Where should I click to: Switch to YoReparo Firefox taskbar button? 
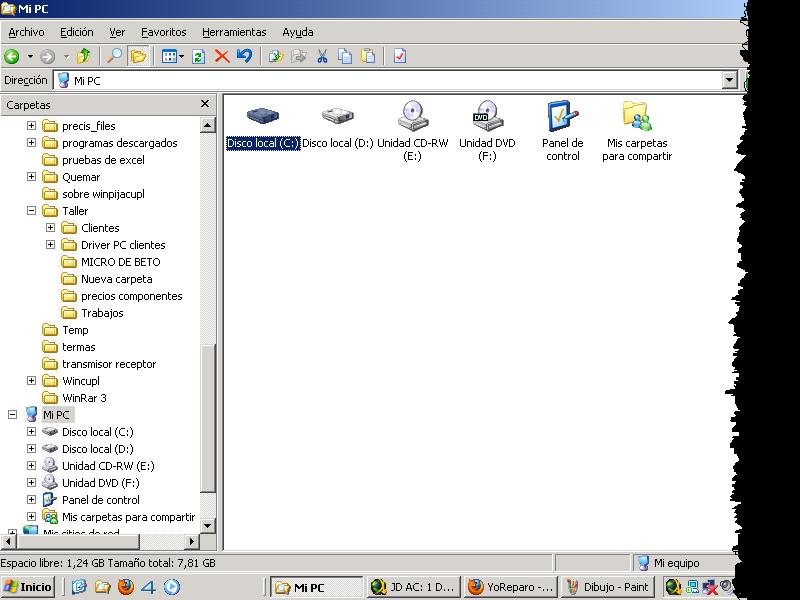[x=511, y=587]
